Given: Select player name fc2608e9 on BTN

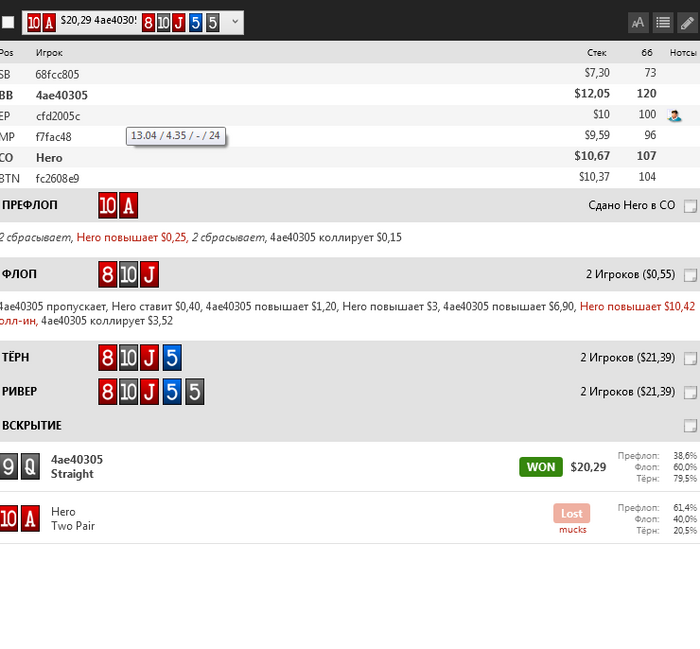Looking at the screenshot, I should point(58,179).
